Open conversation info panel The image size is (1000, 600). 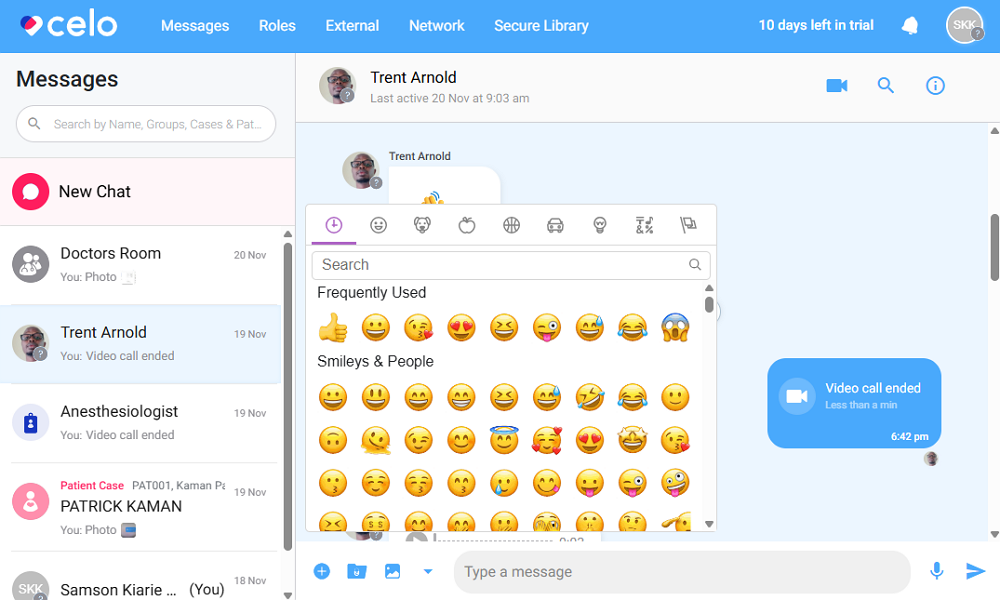[935, 85]
